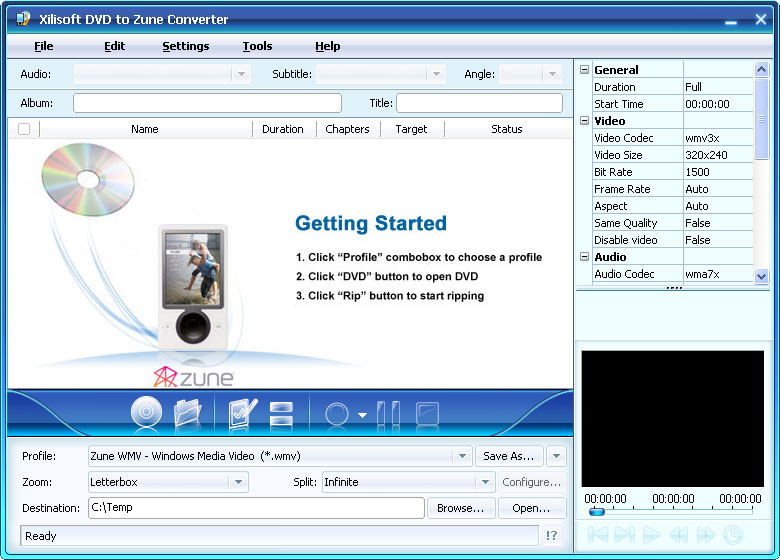
Task: Click the Save As... button
Action: click(x=508, y=456)
